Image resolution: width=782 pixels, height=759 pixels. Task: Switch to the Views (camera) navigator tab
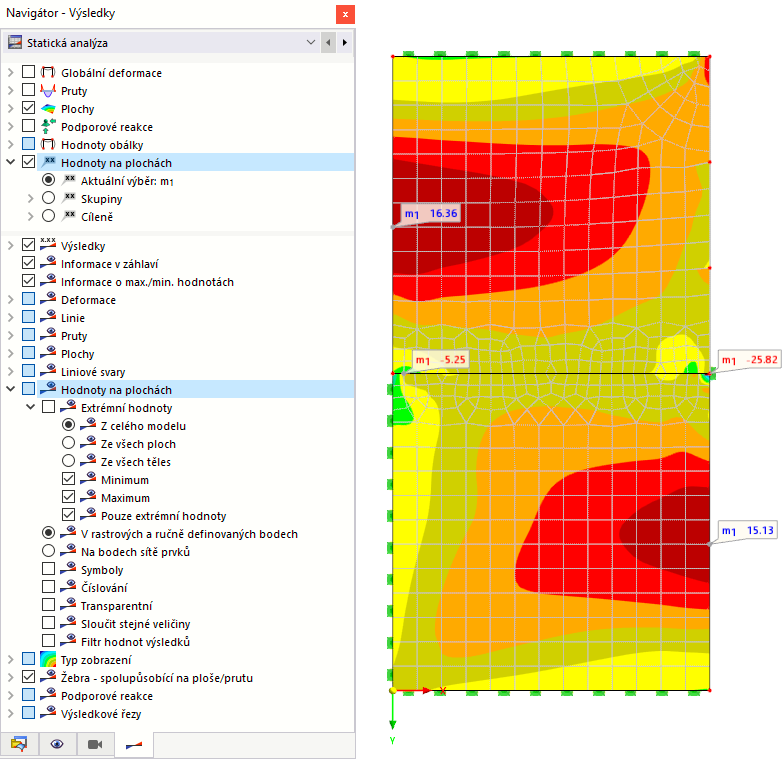pos(95,744)
